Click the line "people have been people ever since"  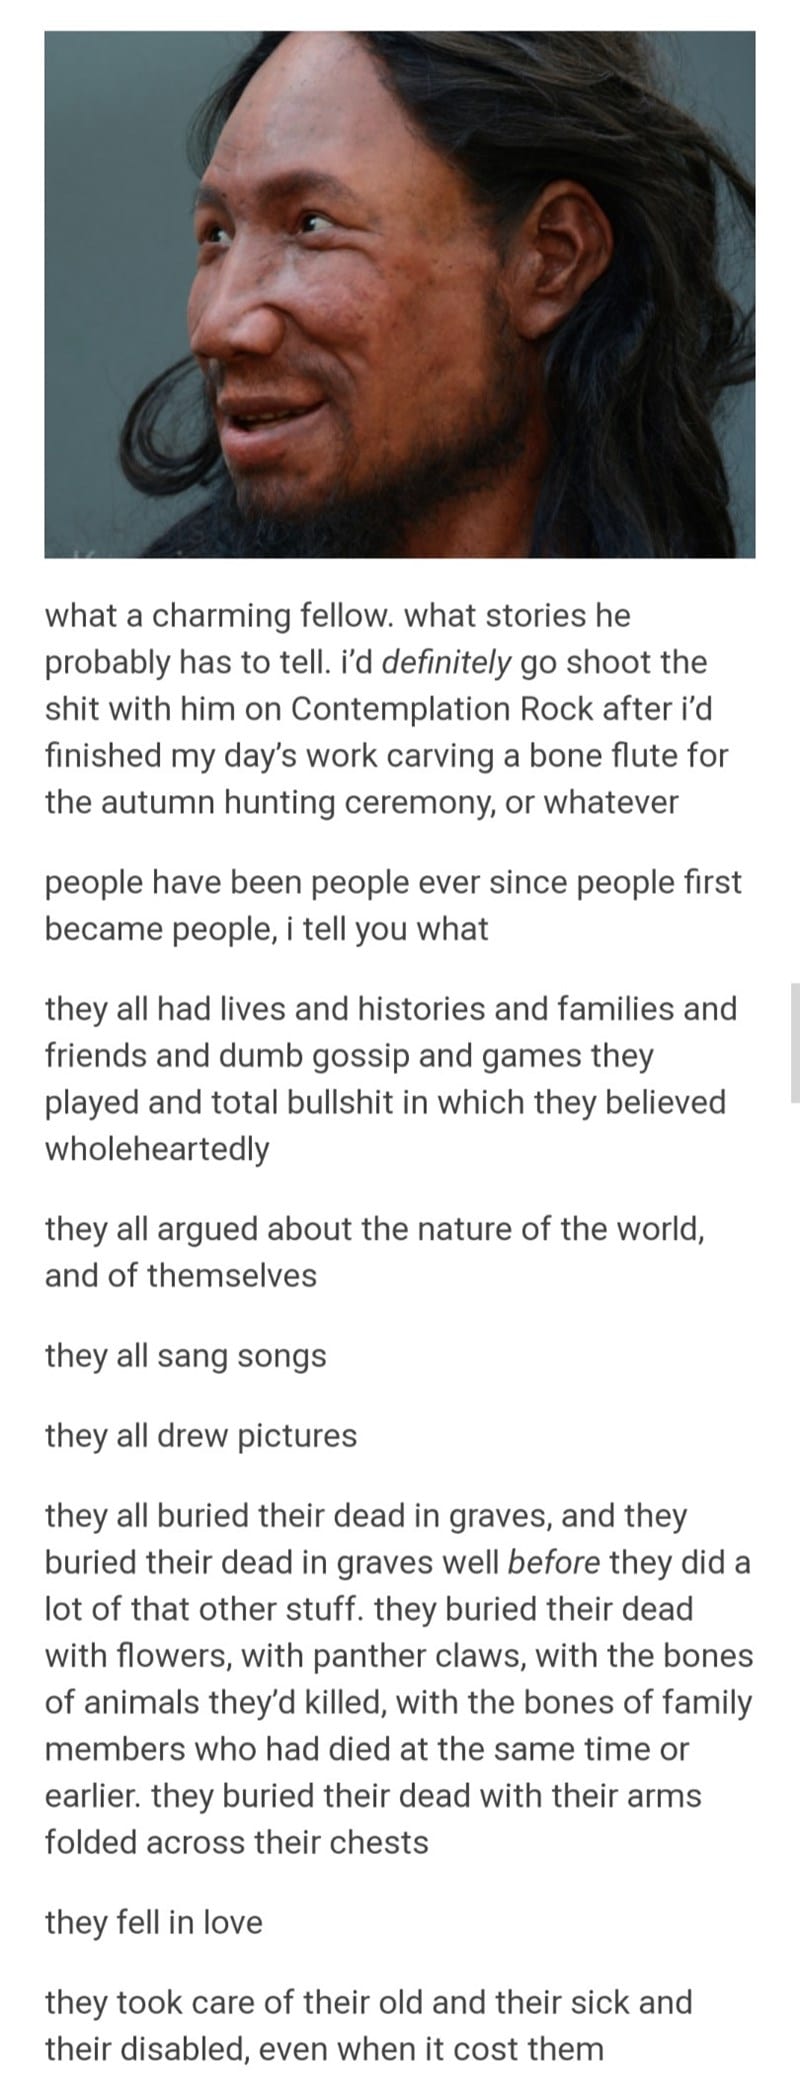pos(393,883)
